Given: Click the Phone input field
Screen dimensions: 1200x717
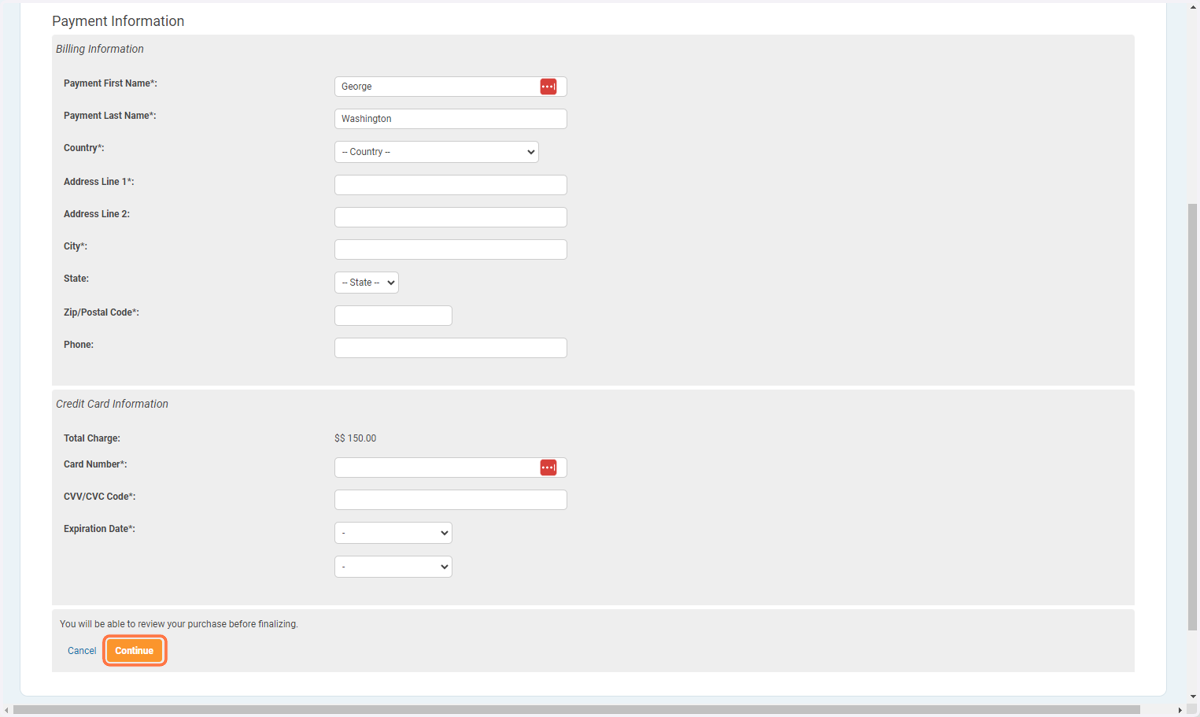Looking at the screenshot, I should pos(451,348).
